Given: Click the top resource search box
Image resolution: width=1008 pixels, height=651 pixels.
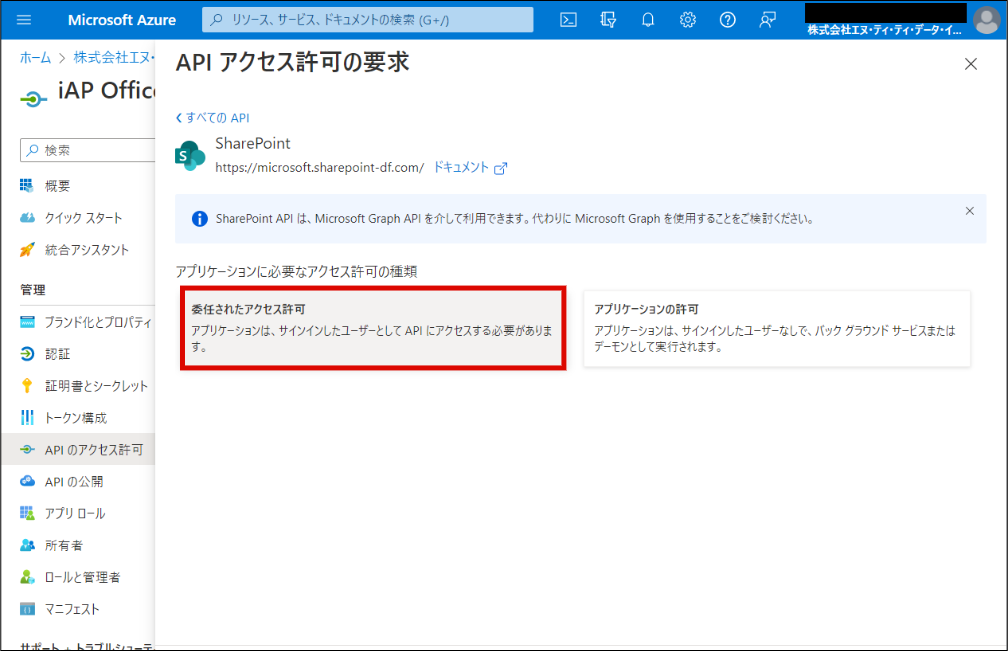Looking at the screenshot, I should 368,20.
